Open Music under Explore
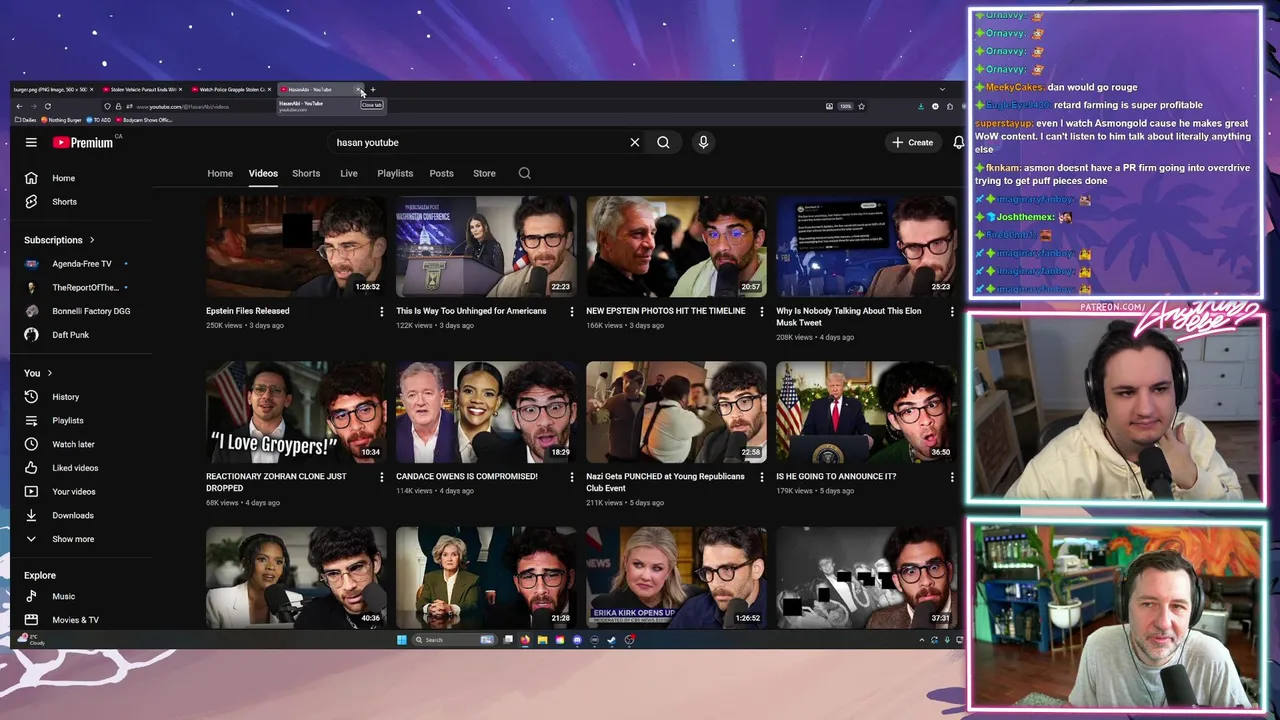Image resolution: width=1280 pixels, height=720 pixels. 63,597
